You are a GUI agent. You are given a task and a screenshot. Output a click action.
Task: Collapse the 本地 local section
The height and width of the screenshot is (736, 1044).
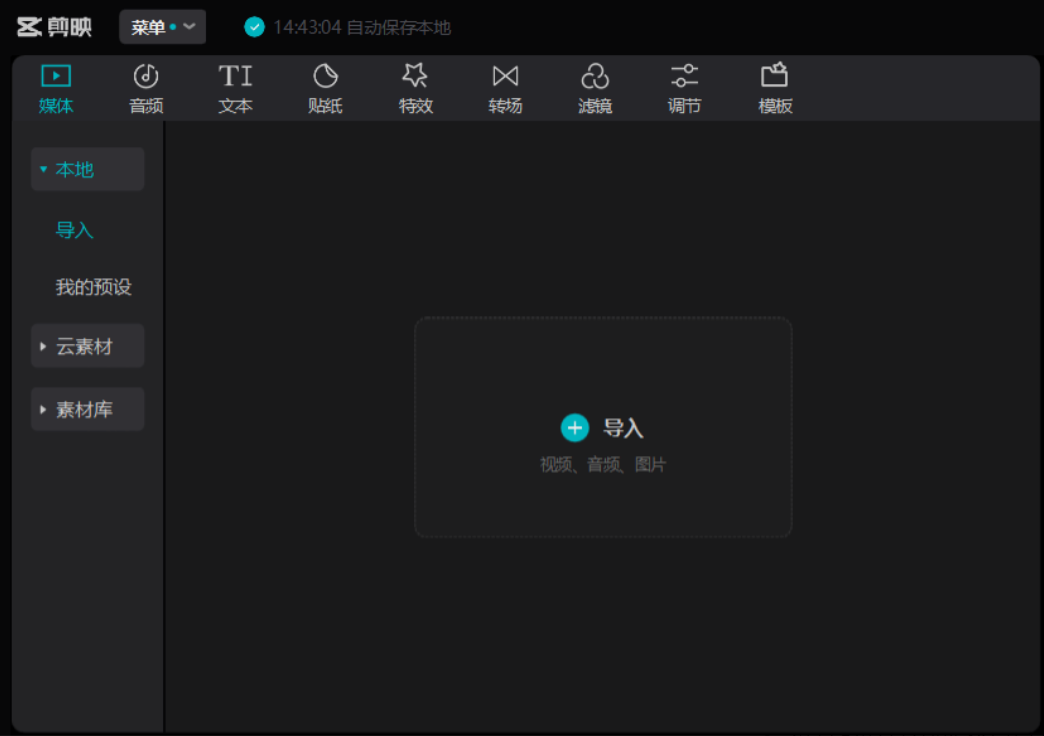point(87,169)
